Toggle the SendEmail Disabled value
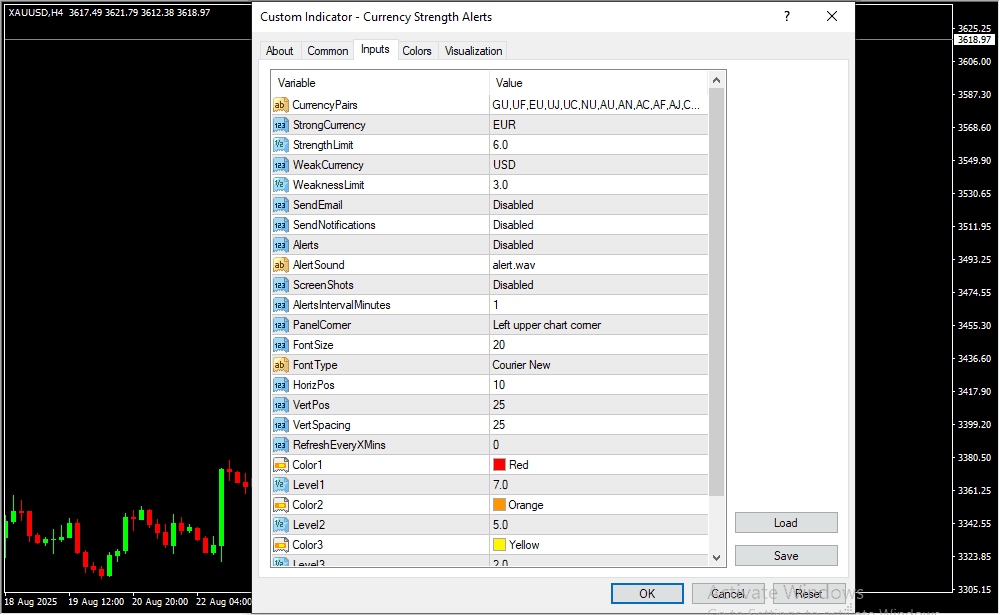 513,205
